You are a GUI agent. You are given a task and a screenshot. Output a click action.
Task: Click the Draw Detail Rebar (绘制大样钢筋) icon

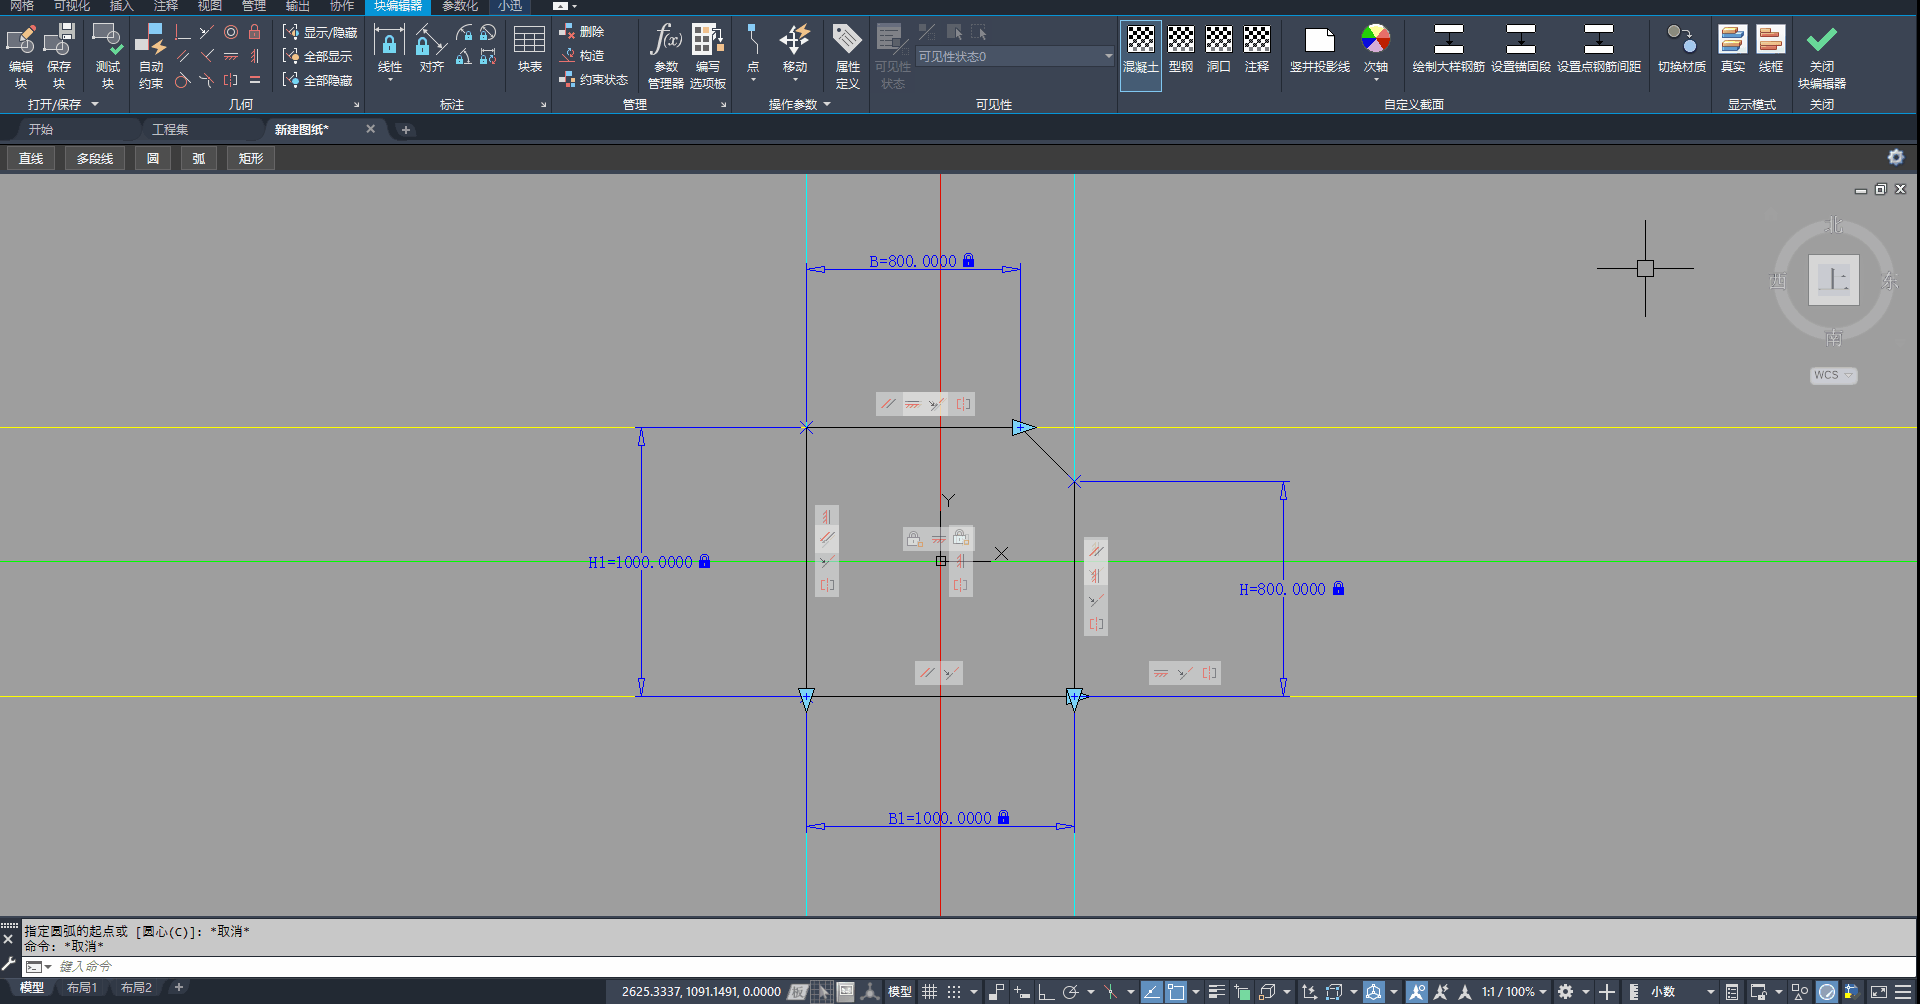coord(1448,50)
